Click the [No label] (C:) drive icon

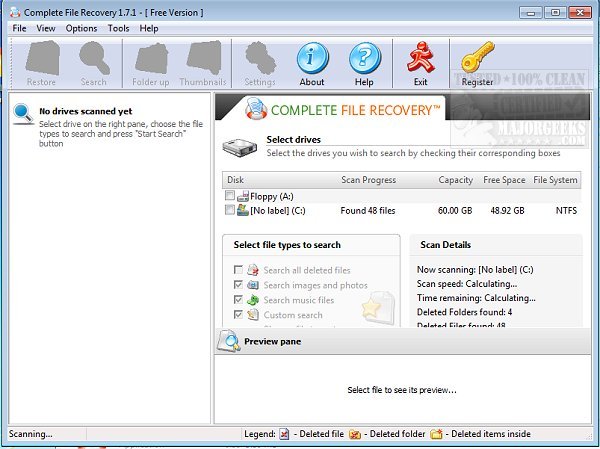pyautogui.click(x=243, y=210)
